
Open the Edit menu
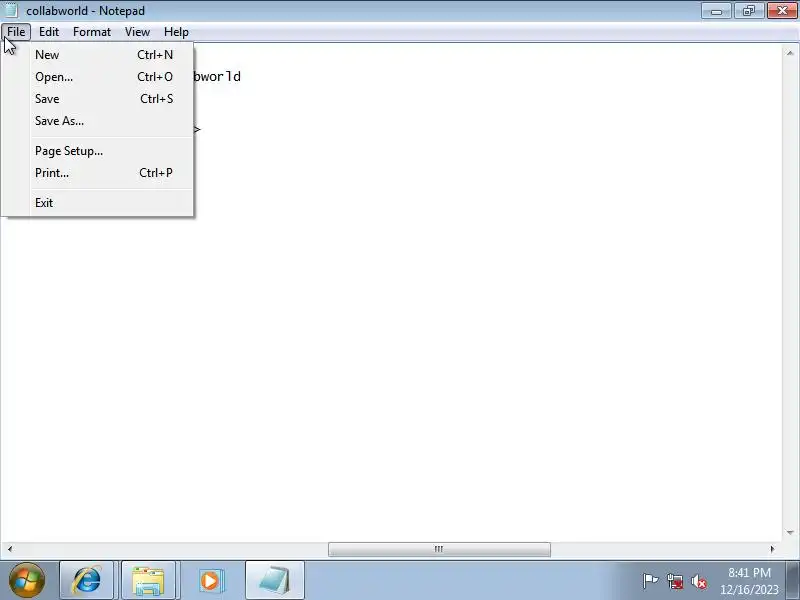(49, 32)
